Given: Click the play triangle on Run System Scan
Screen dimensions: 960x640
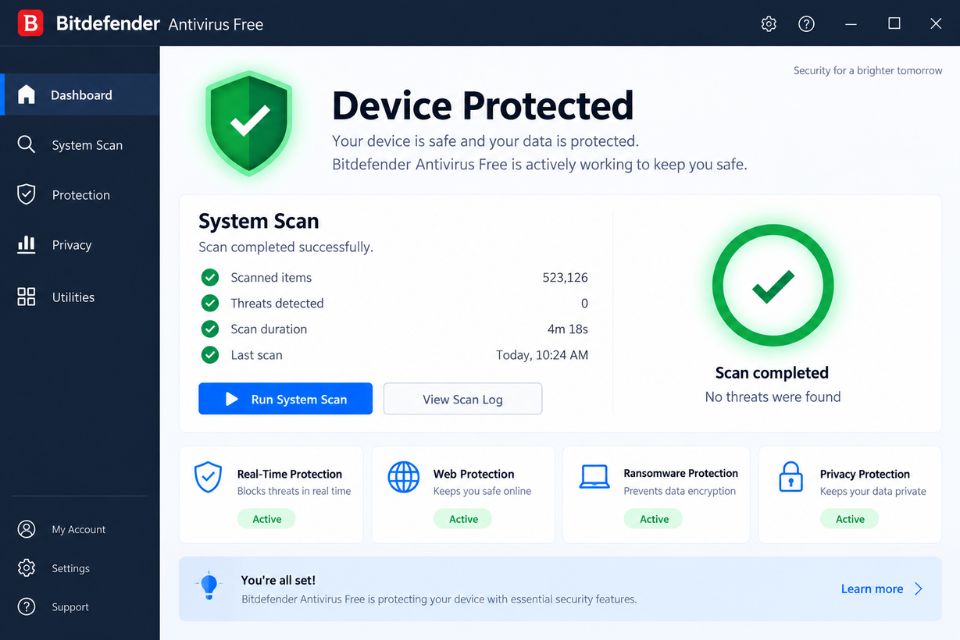Looking at the screenshot, I should click(232, 399).
